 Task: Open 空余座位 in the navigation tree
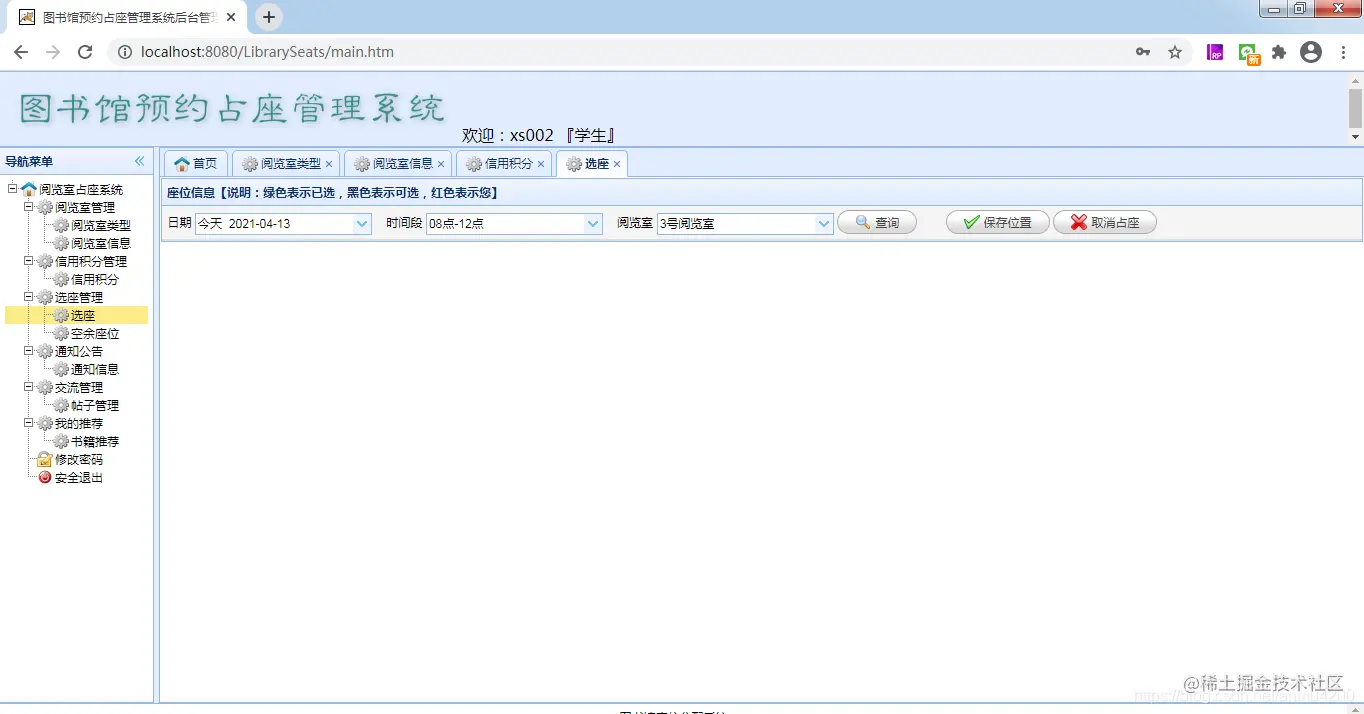(x=95, y=333)
